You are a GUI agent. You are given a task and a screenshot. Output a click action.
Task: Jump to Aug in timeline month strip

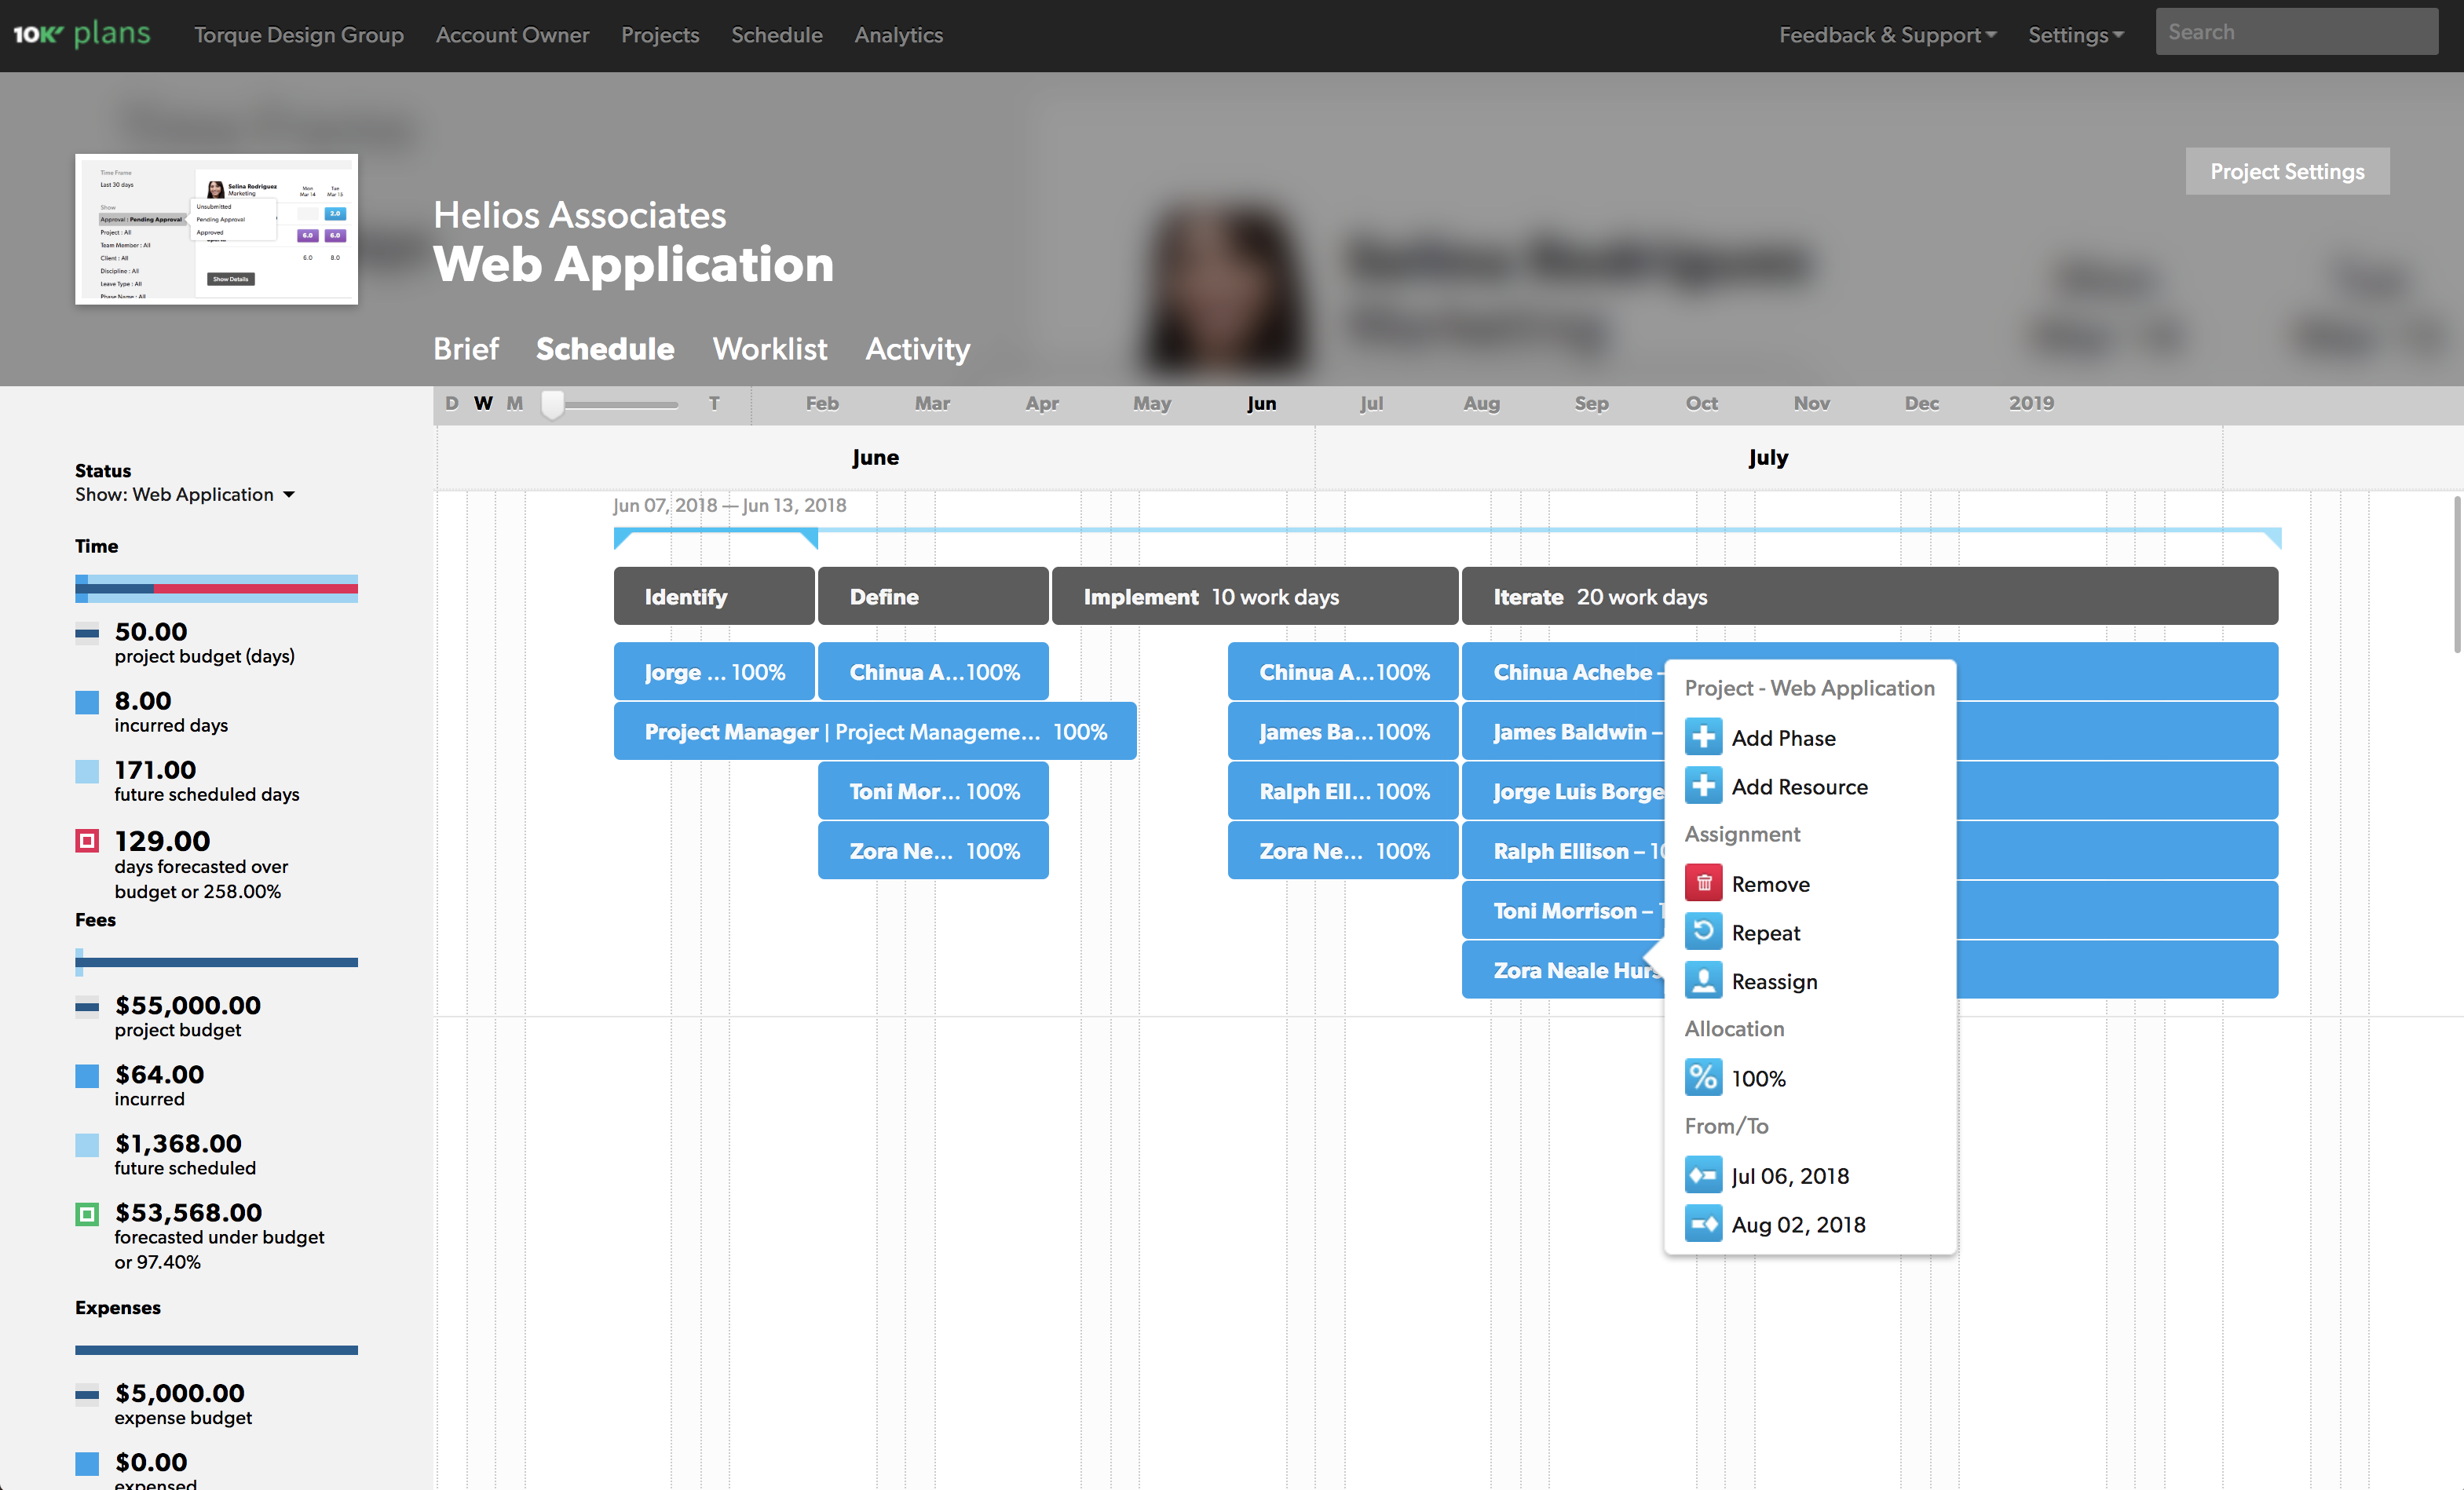pos(1481,403)
